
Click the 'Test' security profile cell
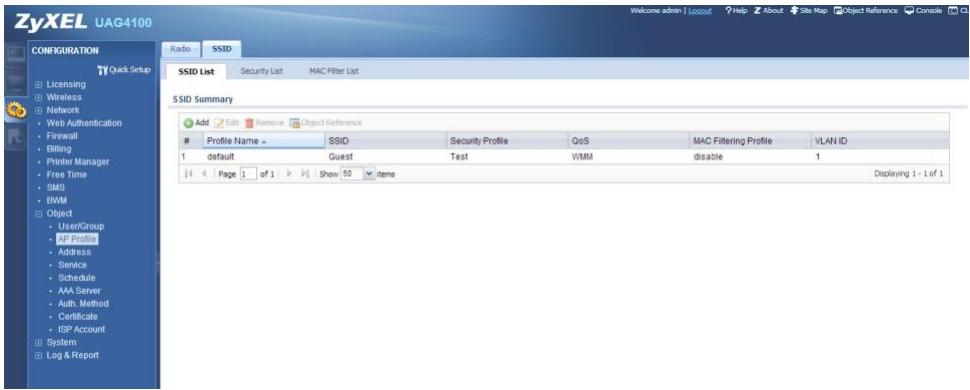point(507,157)
